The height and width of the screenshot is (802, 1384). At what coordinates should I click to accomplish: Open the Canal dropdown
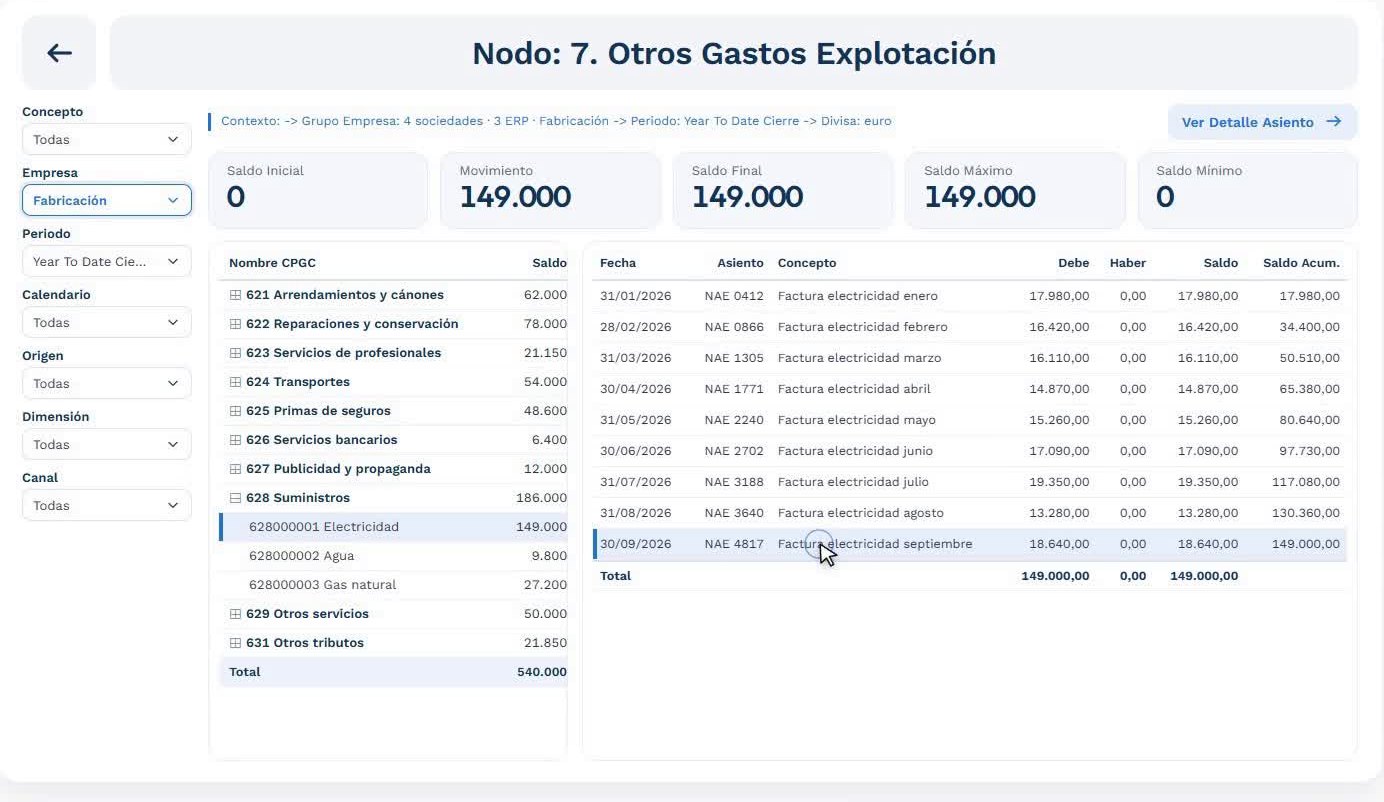tap(106, 505)
